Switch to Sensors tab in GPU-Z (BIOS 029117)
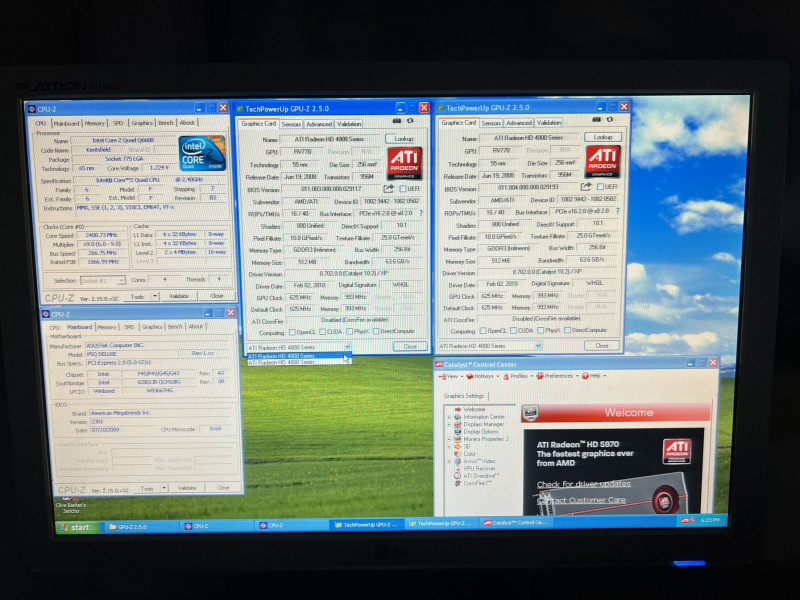 click(x=291, y=124)
